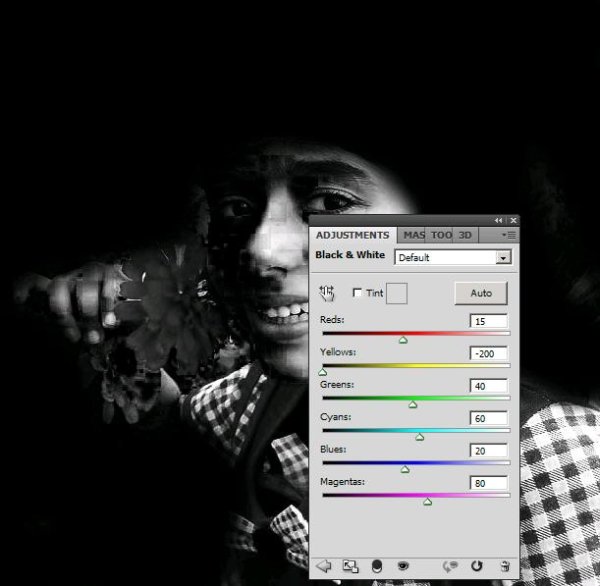
Task: Open the Default preset dropdown
Action: (x=453, y=258)
